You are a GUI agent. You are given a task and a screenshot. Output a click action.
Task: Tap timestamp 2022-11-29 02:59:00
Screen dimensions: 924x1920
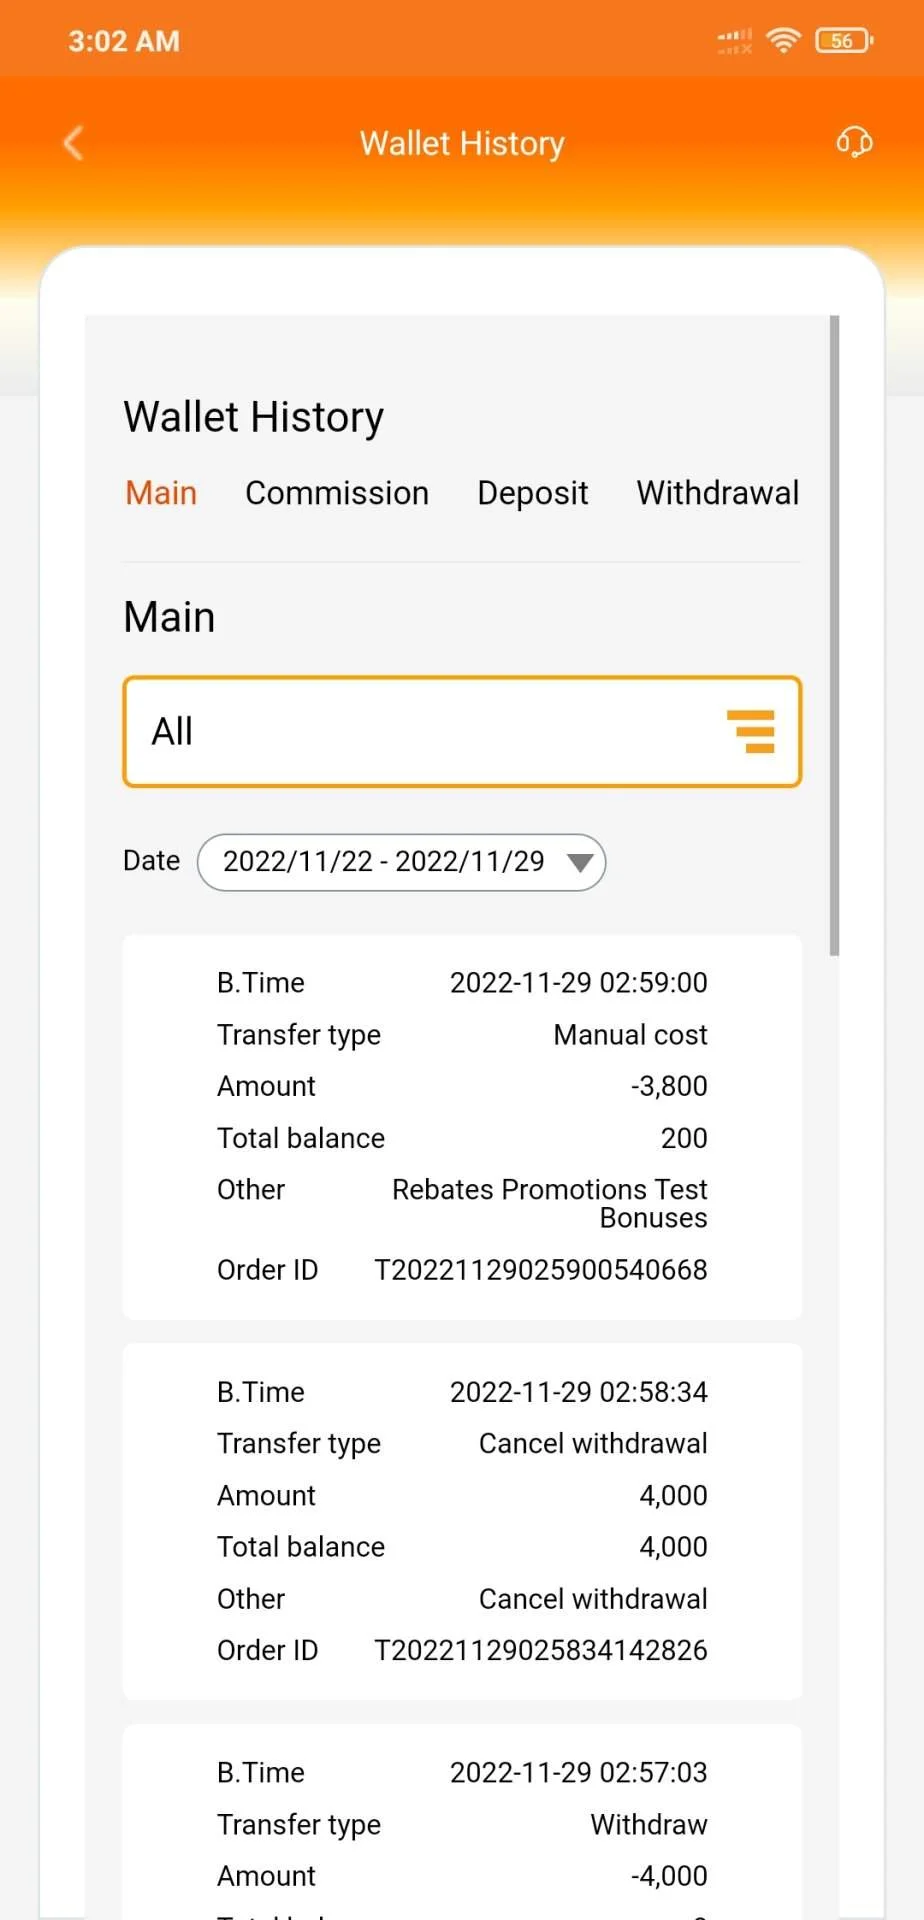pos(579,983)
